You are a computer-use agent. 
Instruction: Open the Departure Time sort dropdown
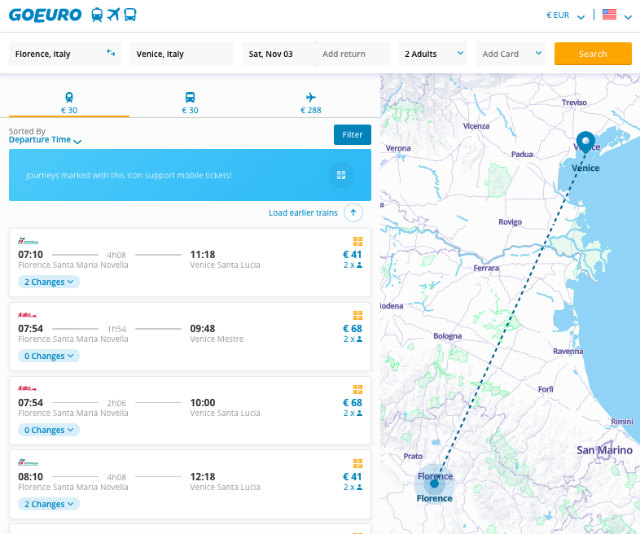coord(45,140)
